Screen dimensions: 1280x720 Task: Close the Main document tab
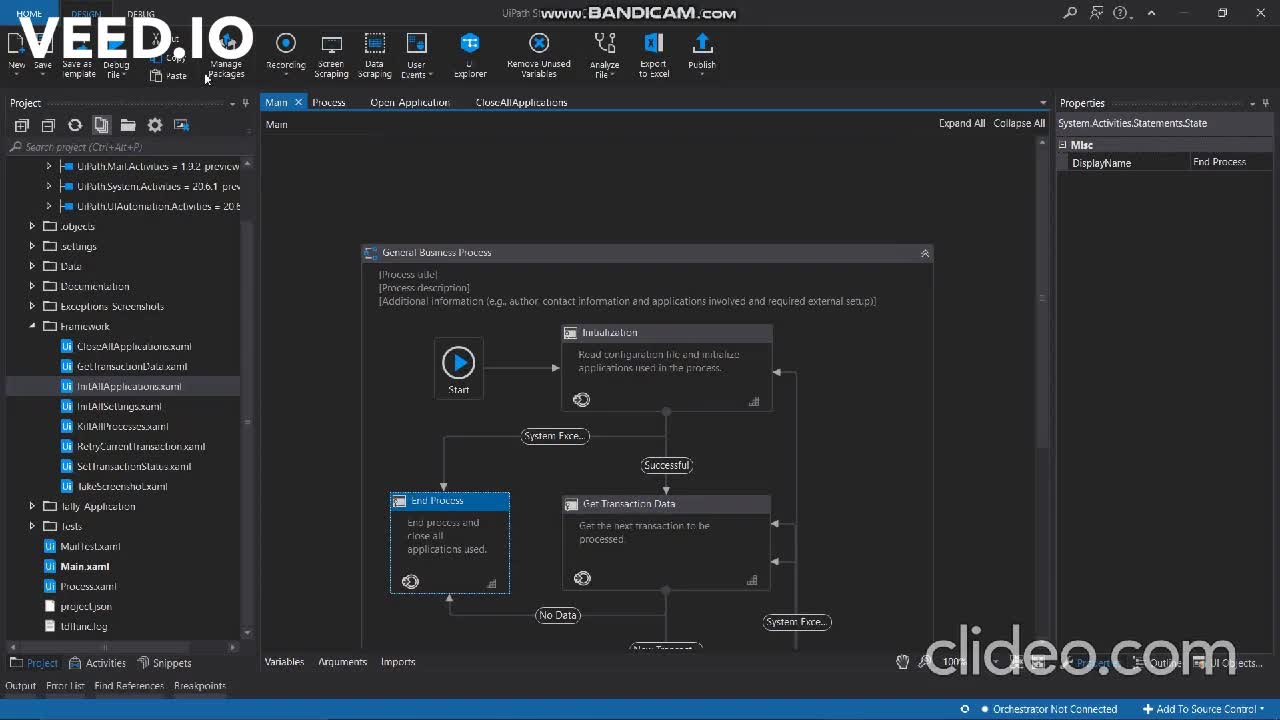(x=298, y=102)
